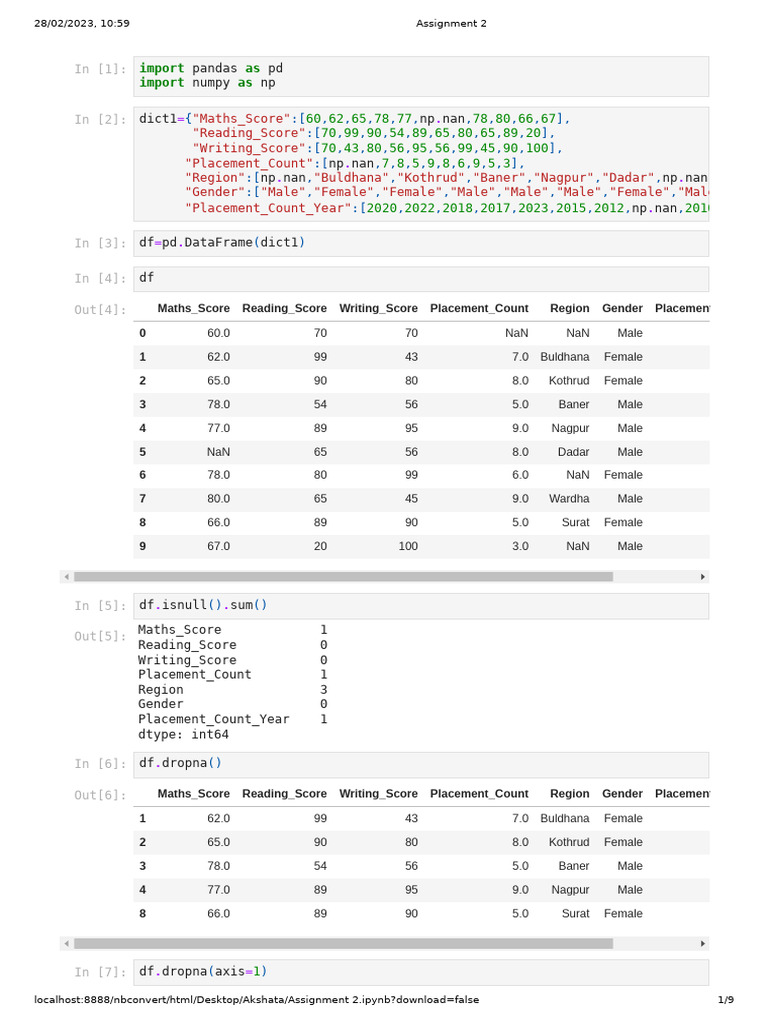Screen dimensions: 768x1024
Task: Click Reading_Score column header in Out[4]
Action: (x=284, y=308)
